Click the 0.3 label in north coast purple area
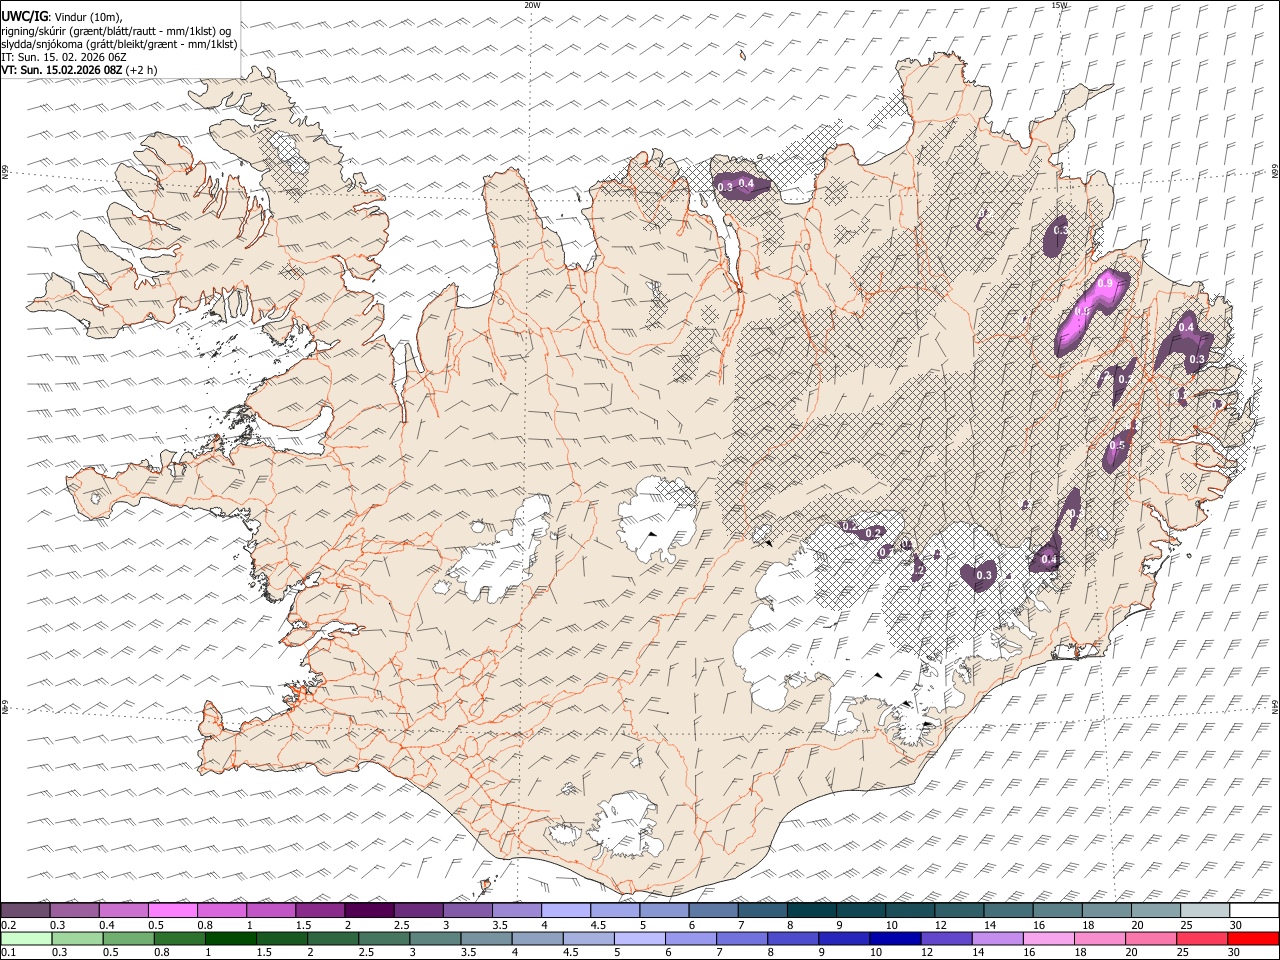Image resolution: width=1280 pixels, height=960 pixels. 726,188
